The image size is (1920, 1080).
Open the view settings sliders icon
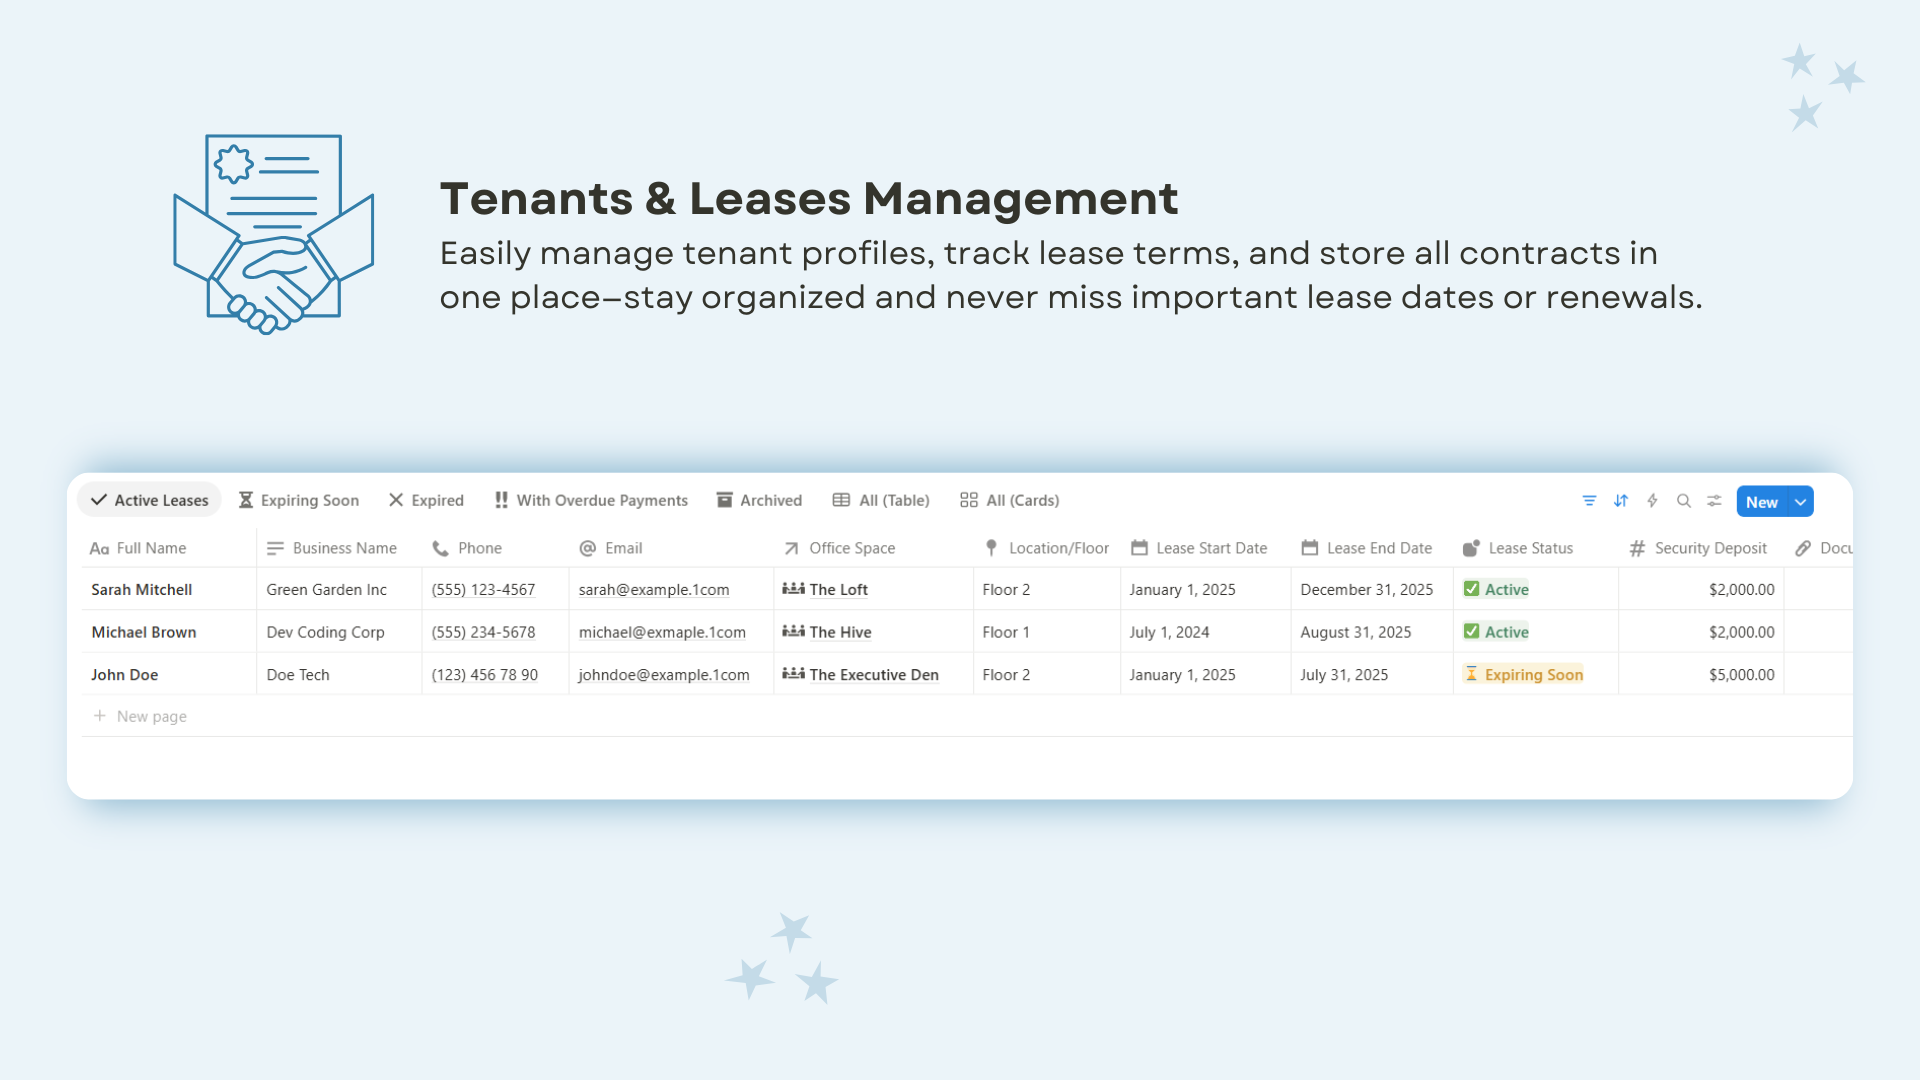(1715, 501)
